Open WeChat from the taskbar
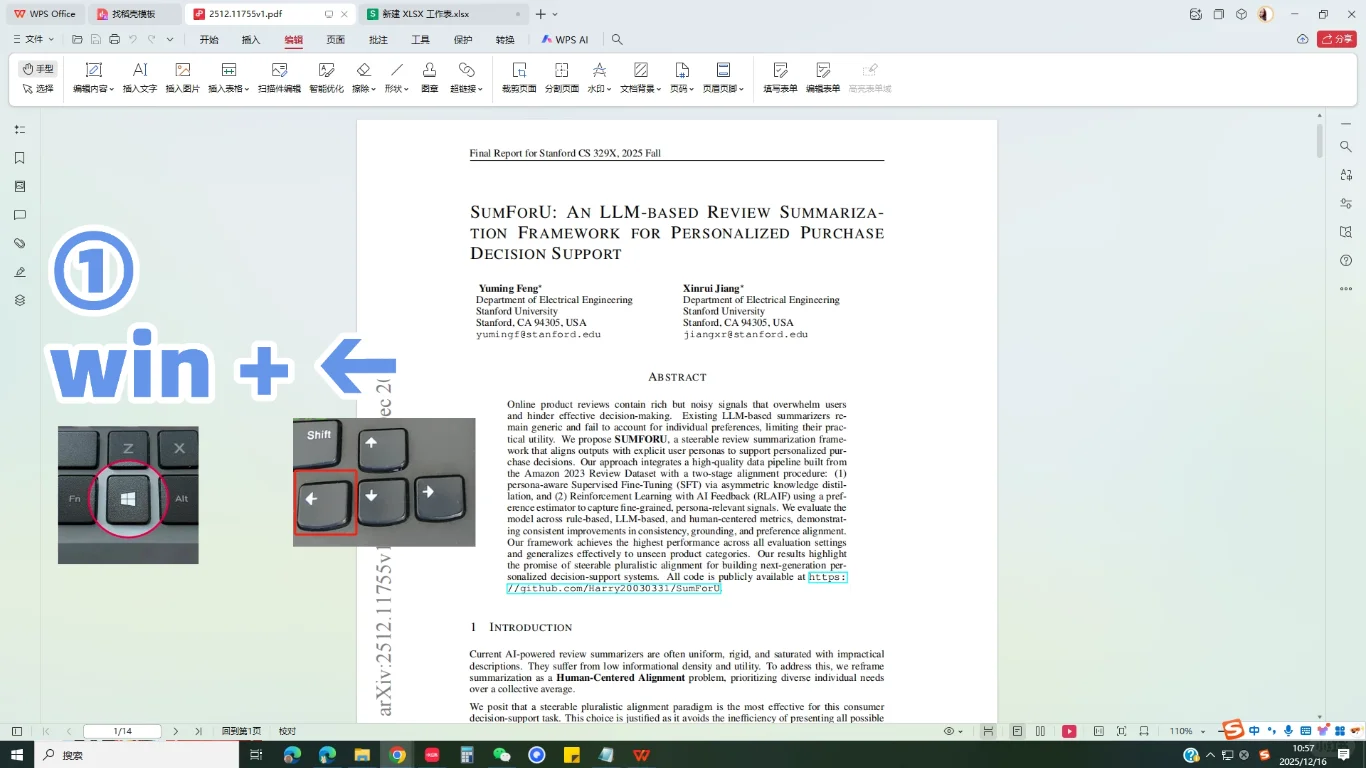1366x768 pixels. 502,755
